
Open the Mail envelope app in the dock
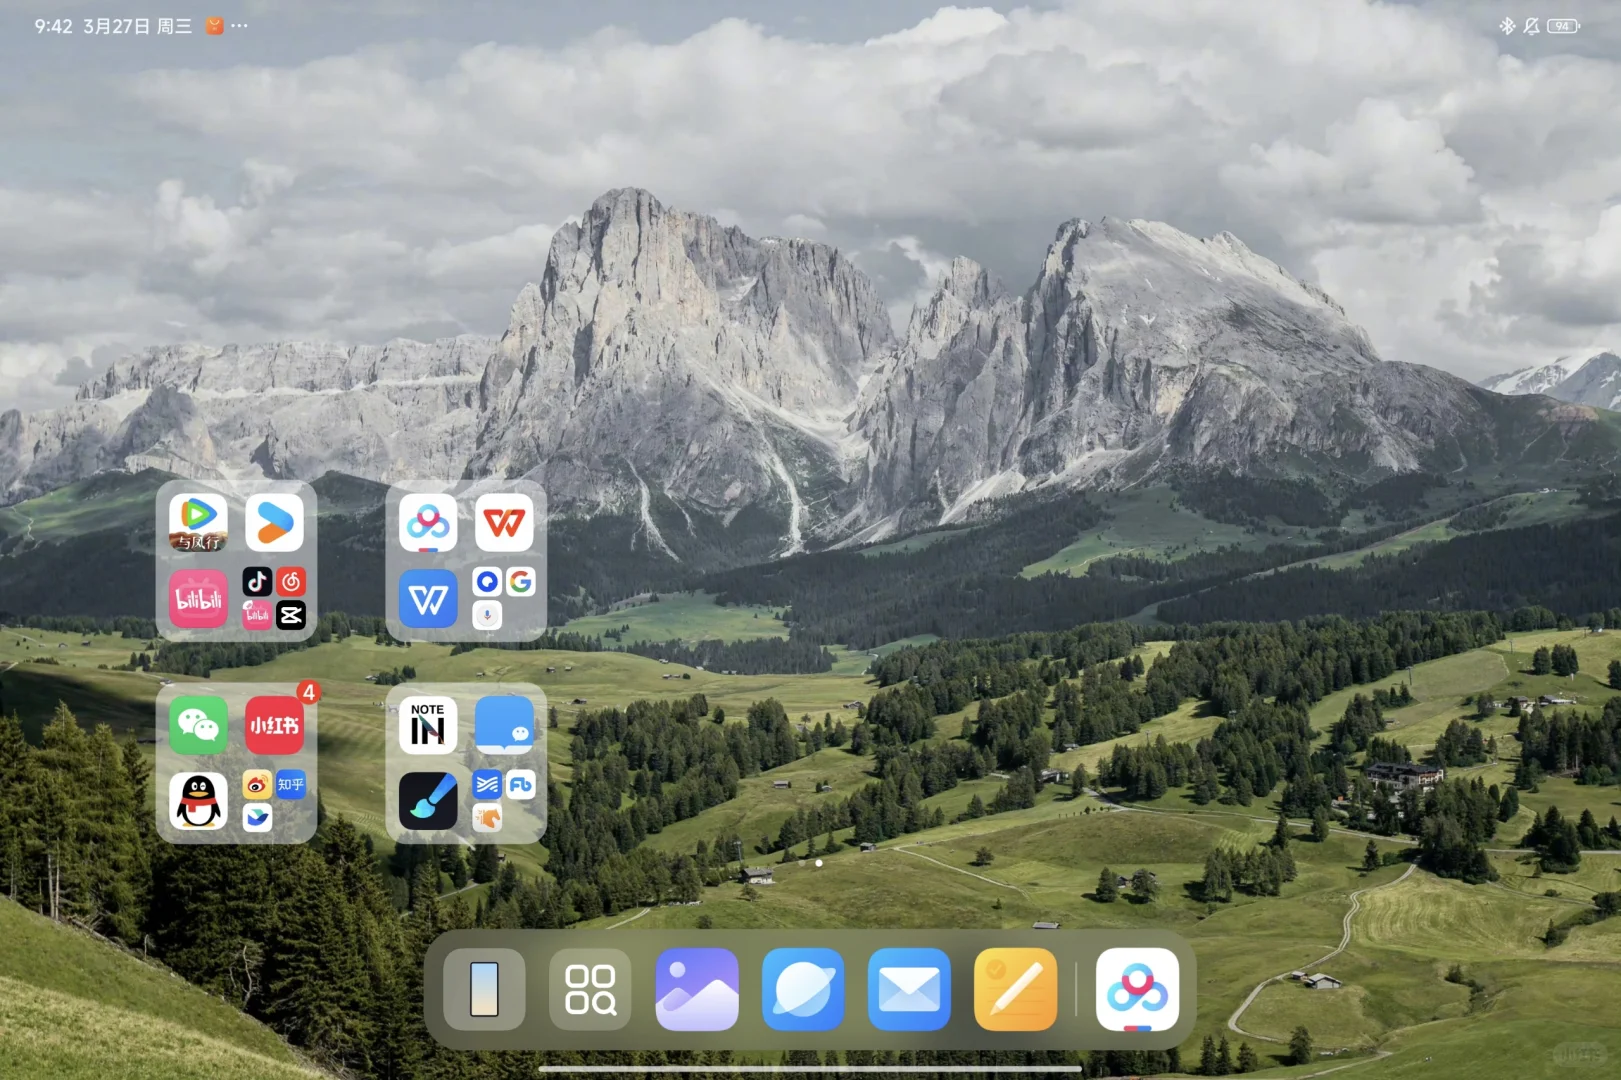click(909, 989)
